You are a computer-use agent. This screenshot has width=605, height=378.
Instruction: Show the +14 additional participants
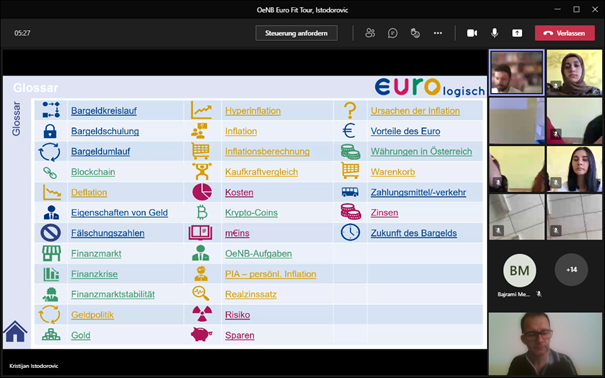point(571,270)
